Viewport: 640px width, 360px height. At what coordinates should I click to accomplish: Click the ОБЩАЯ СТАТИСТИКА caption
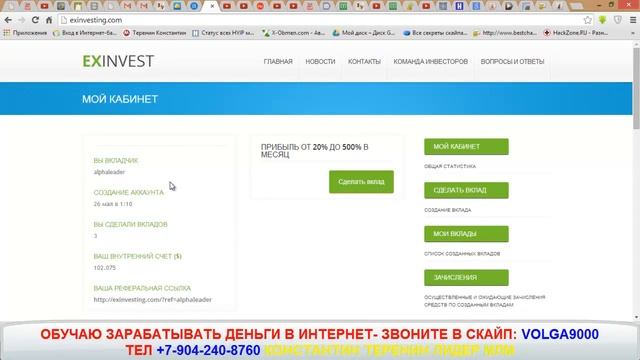(450, 167)
